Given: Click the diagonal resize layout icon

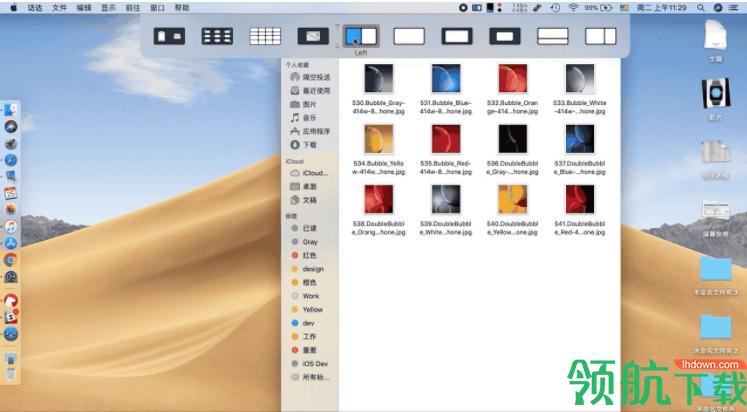Looking at the screenshot, I should [x=313, y=36].
